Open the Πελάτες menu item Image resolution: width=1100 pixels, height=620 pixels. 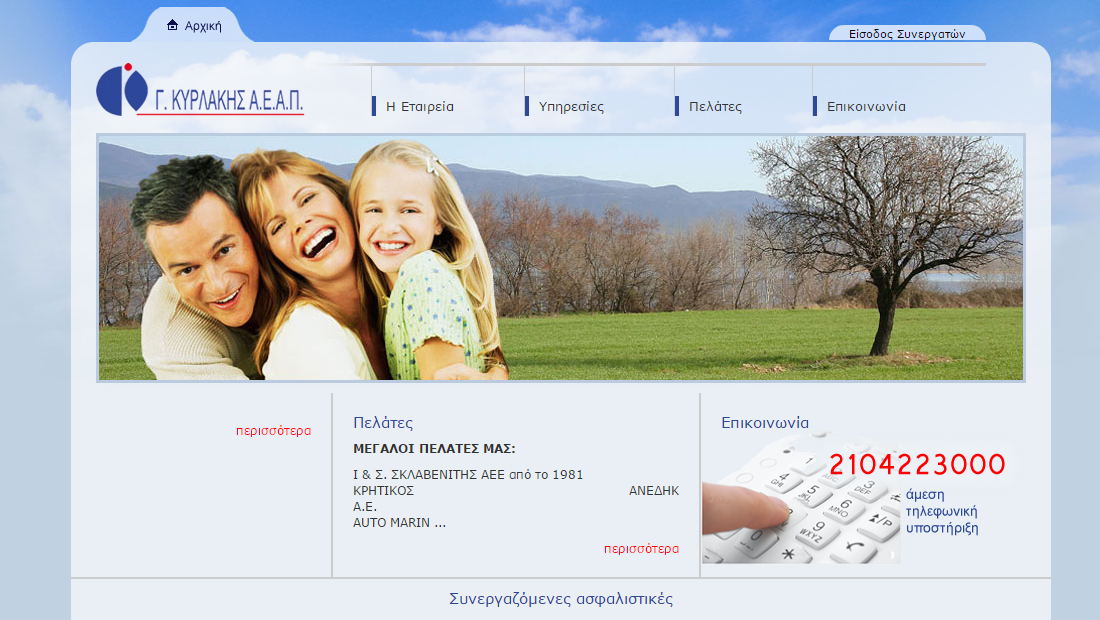tap(715, 107)
